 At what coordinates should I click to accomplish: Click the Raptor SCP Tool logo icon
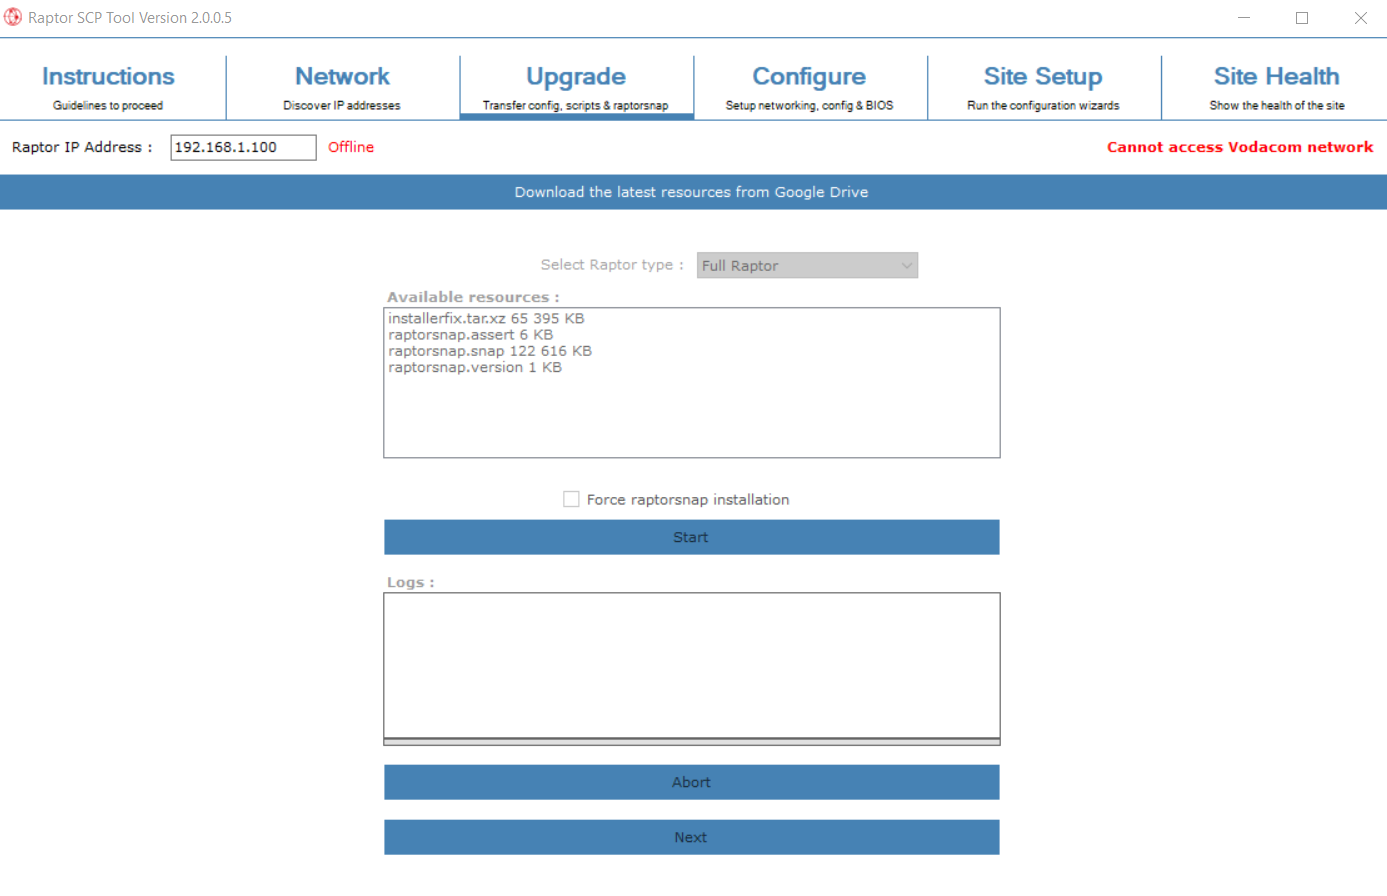pyautogui.click(x=13, y=17)
